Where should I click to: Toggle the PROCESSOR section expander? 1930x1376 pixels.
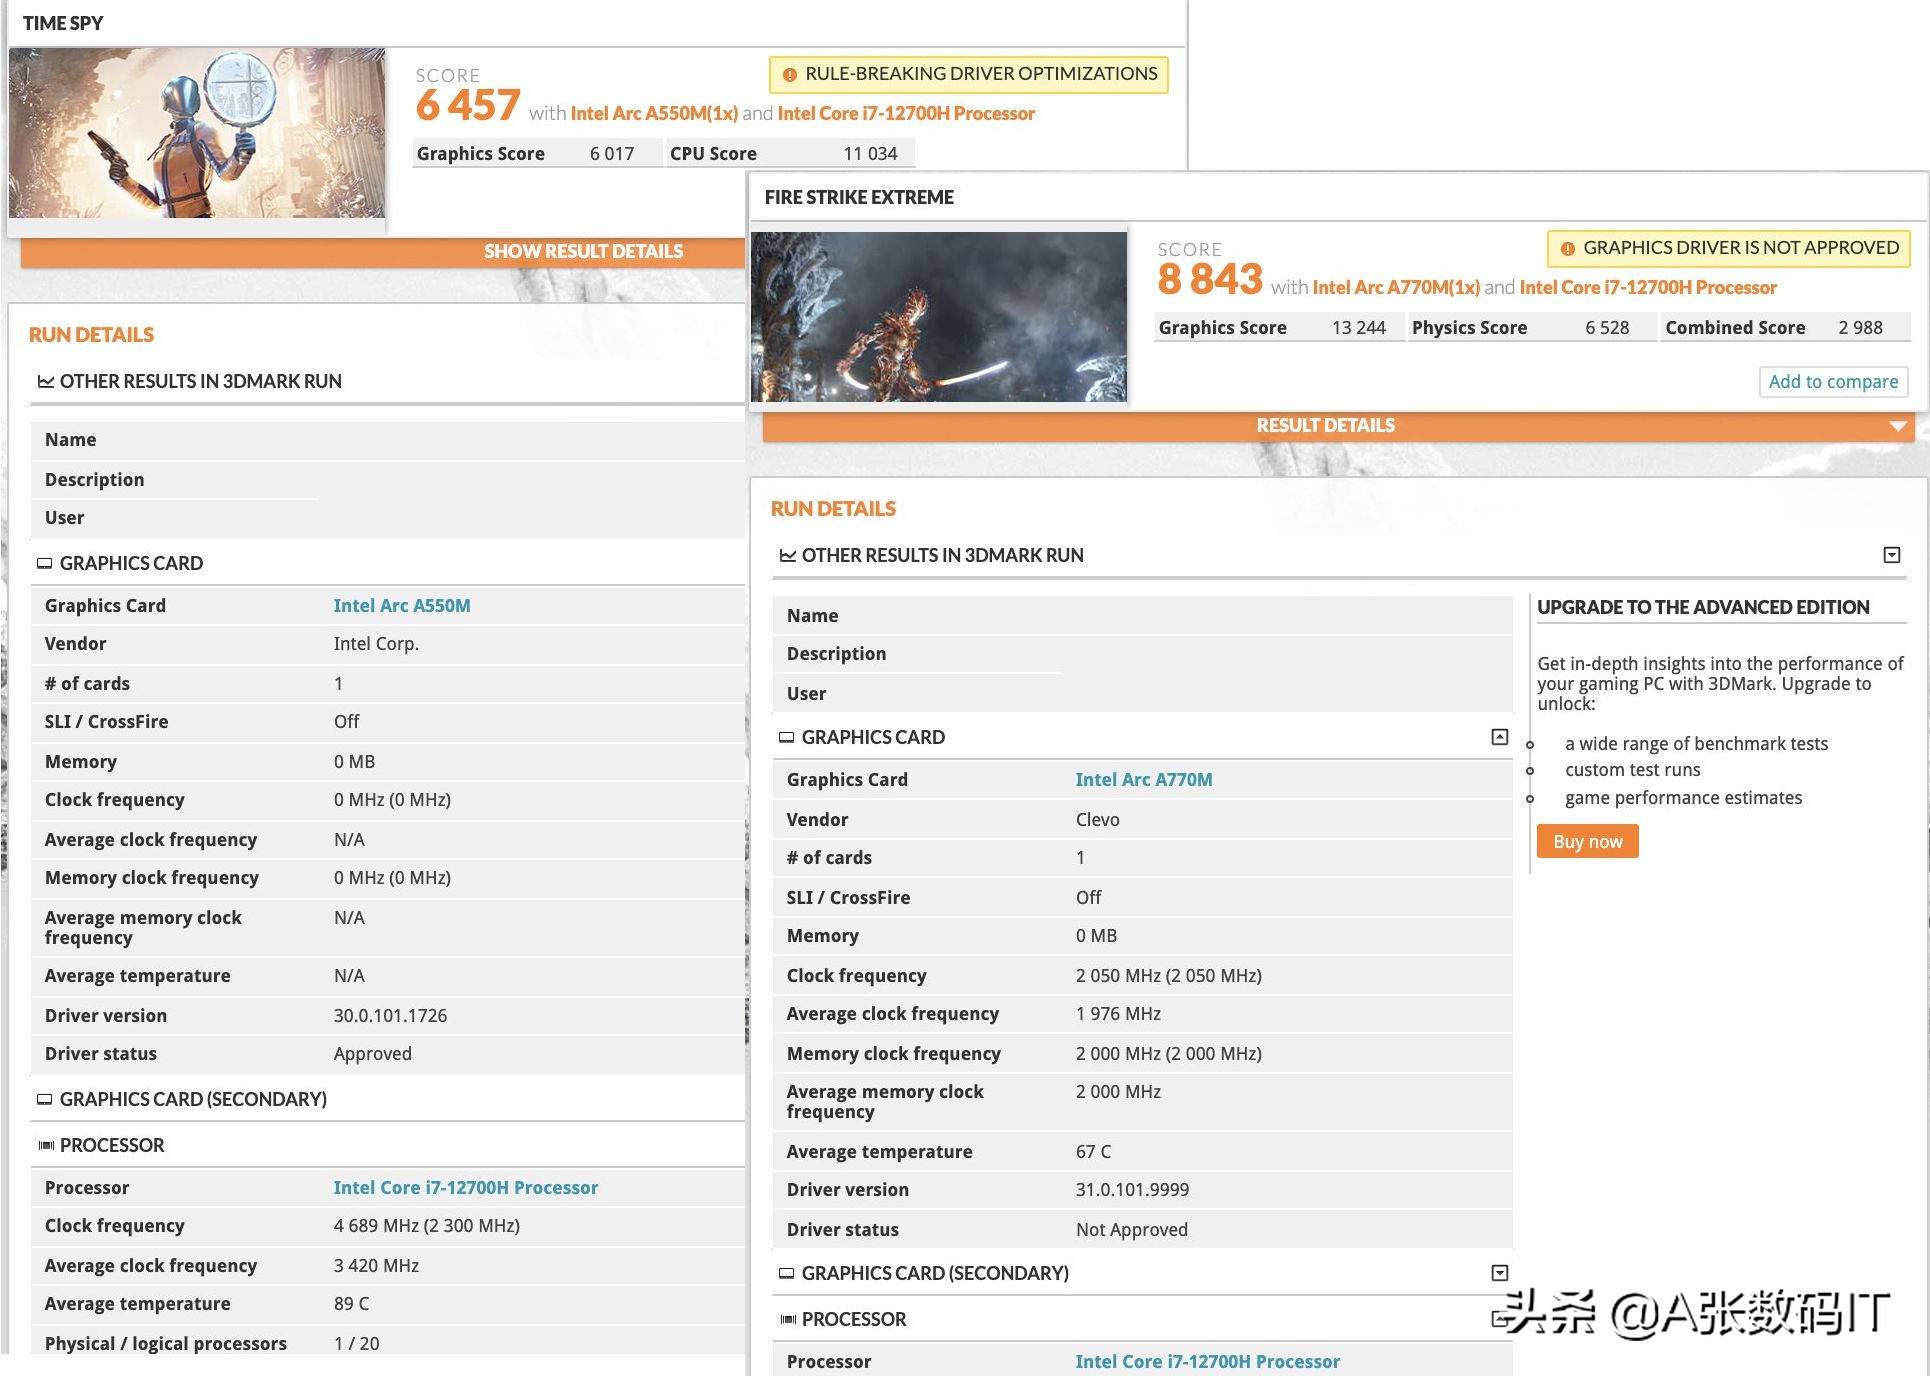[1501, 1316]
